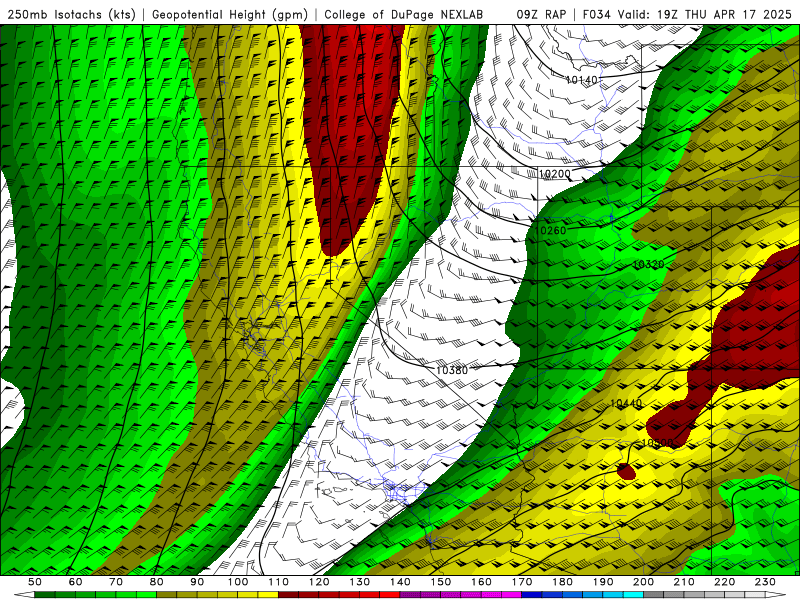Click the 10320 height contour label
This screenshot has width=800, height=600.
[x=648, y=264]
